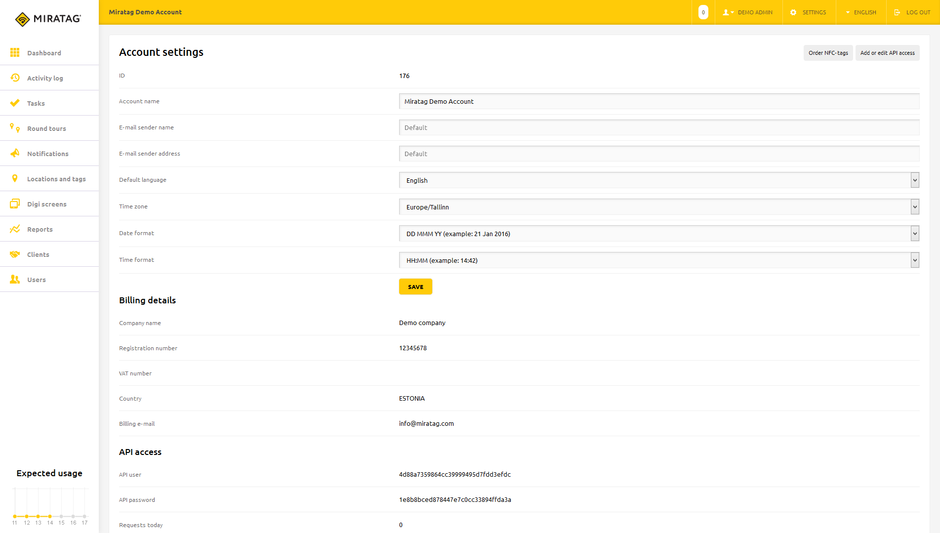Click the Account settings heading

[161, 52]
